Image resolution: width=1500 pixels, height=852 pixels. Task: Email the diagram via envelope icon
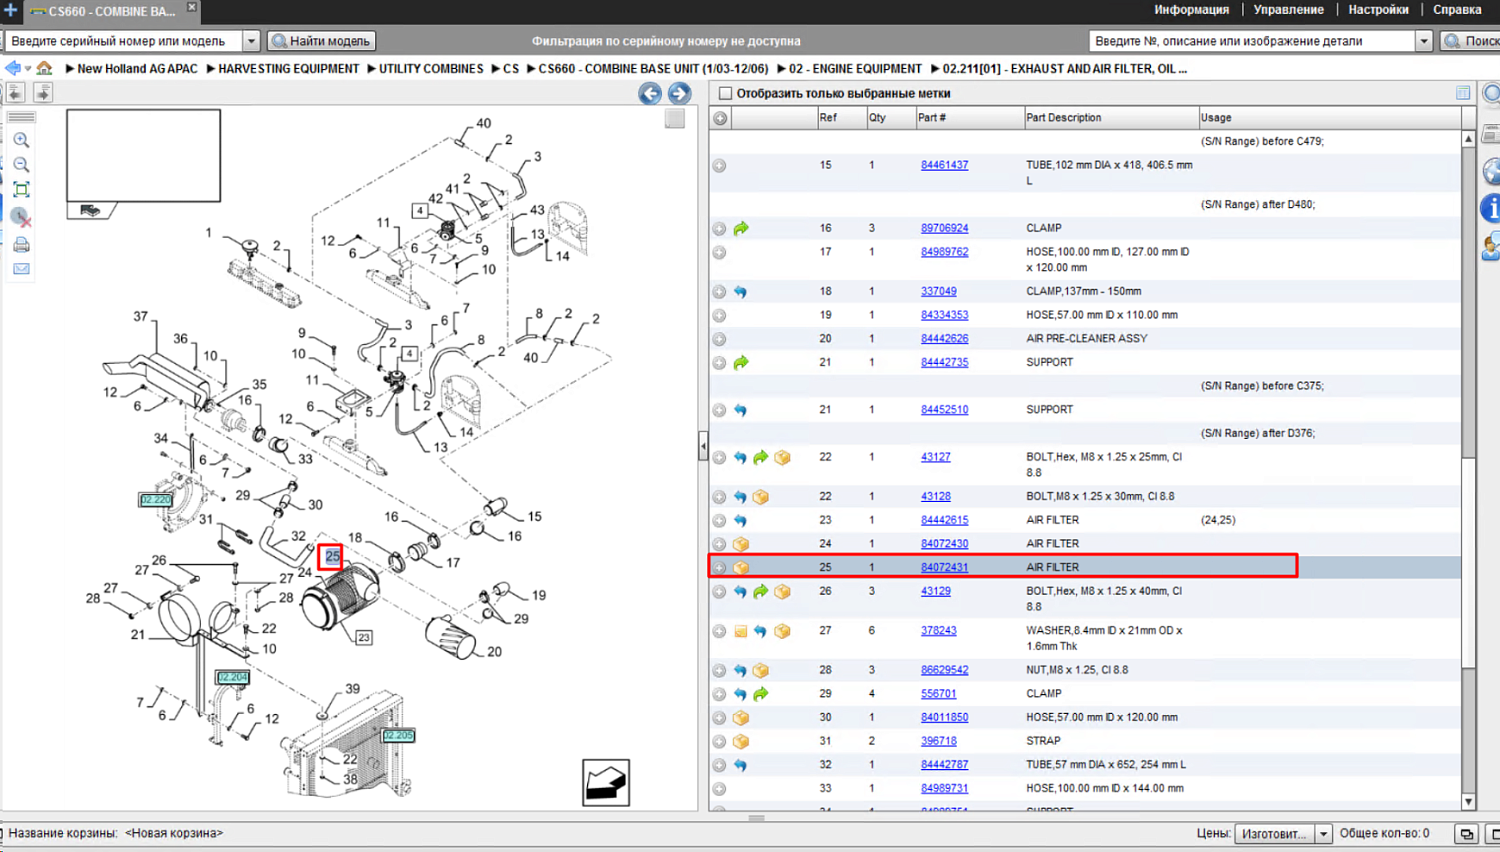21,269
